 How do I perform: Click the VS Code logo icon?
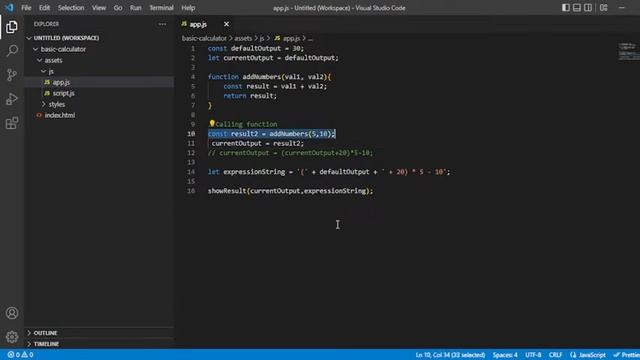(9, 7)
